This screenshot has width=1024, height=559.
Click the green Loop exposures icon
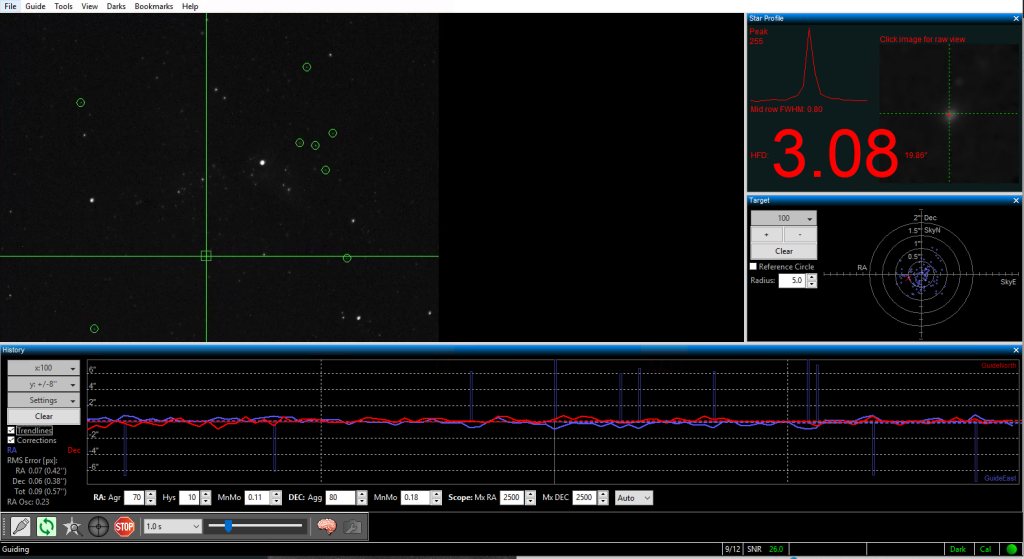click(46, 526)
